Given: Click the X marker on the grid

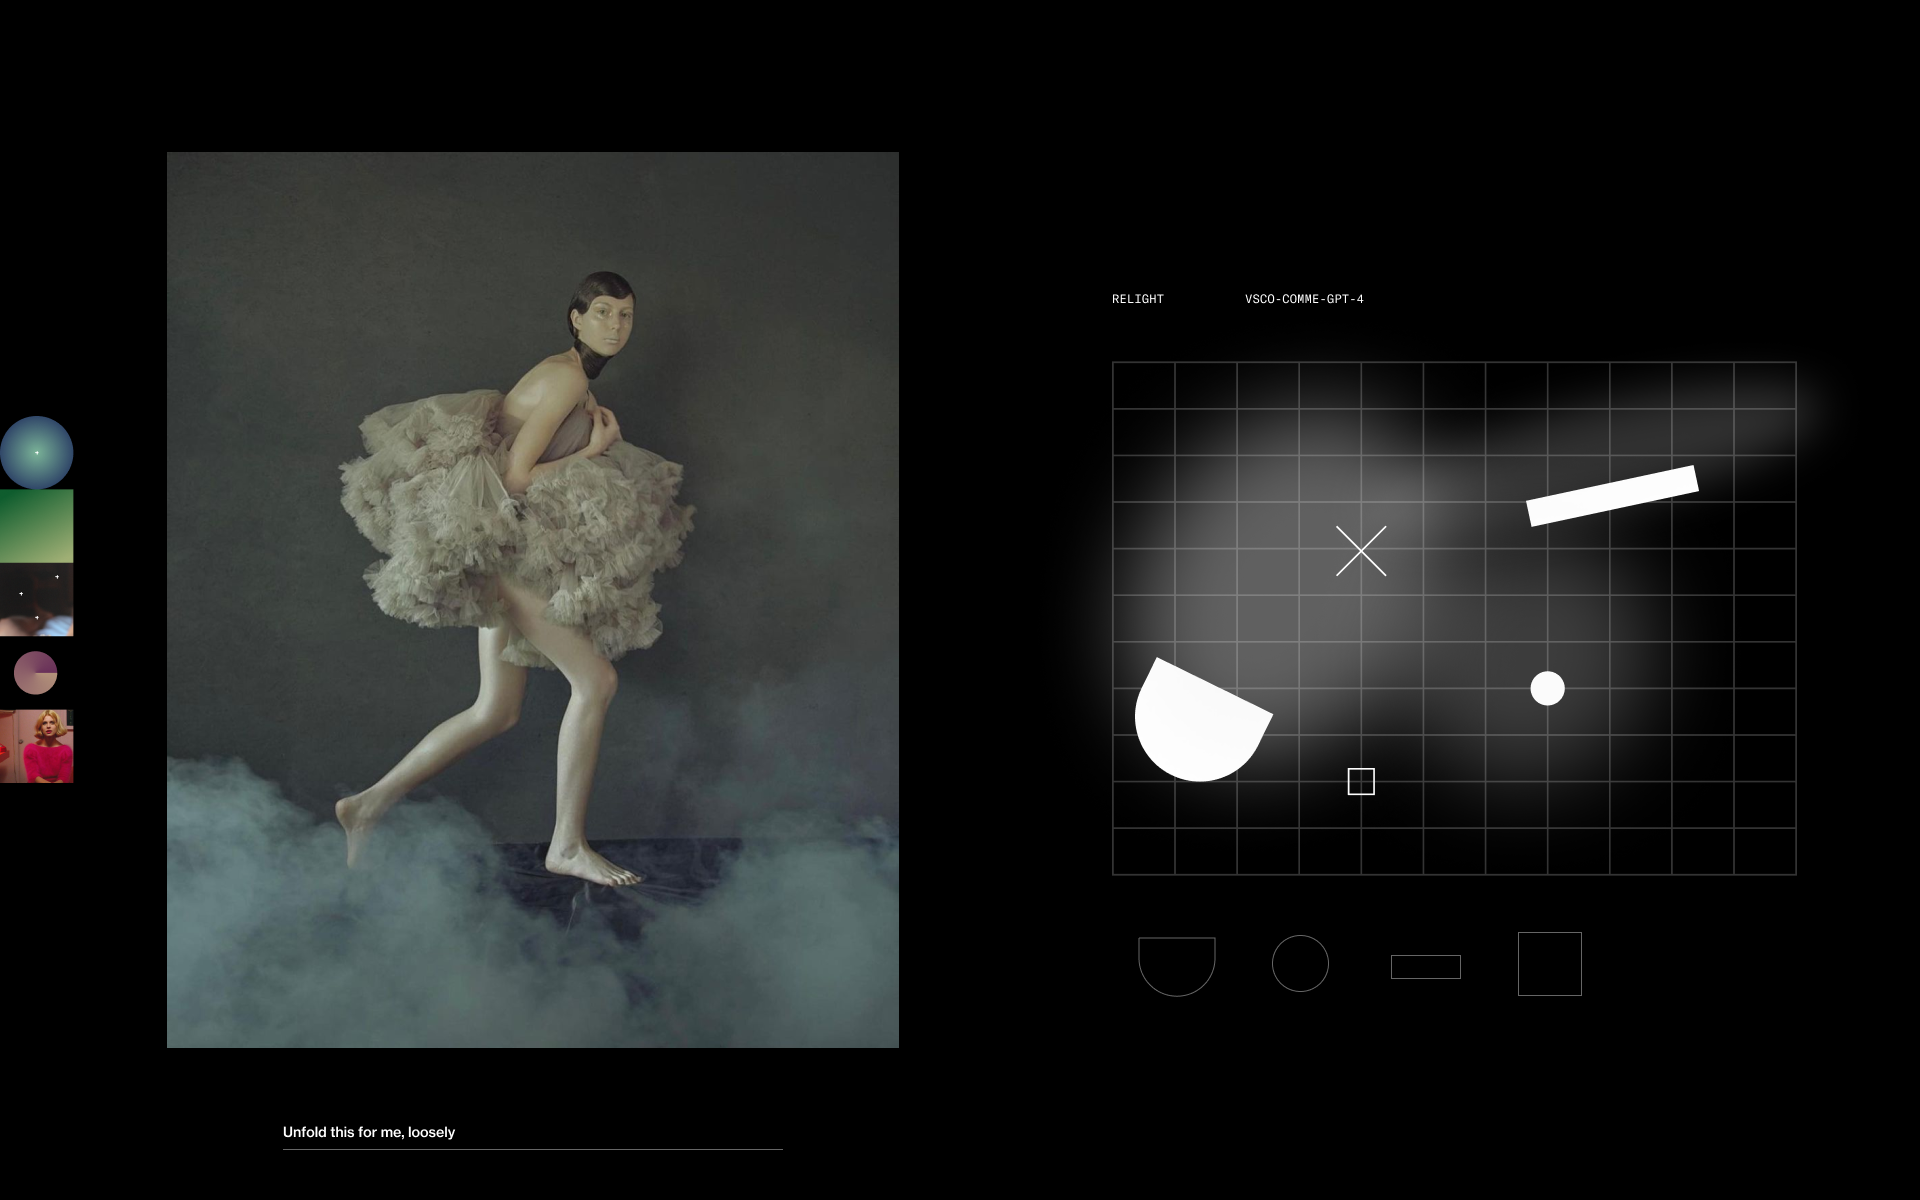Looking at the screenshot, I should pyautogui.click(x=1361, y=551).
